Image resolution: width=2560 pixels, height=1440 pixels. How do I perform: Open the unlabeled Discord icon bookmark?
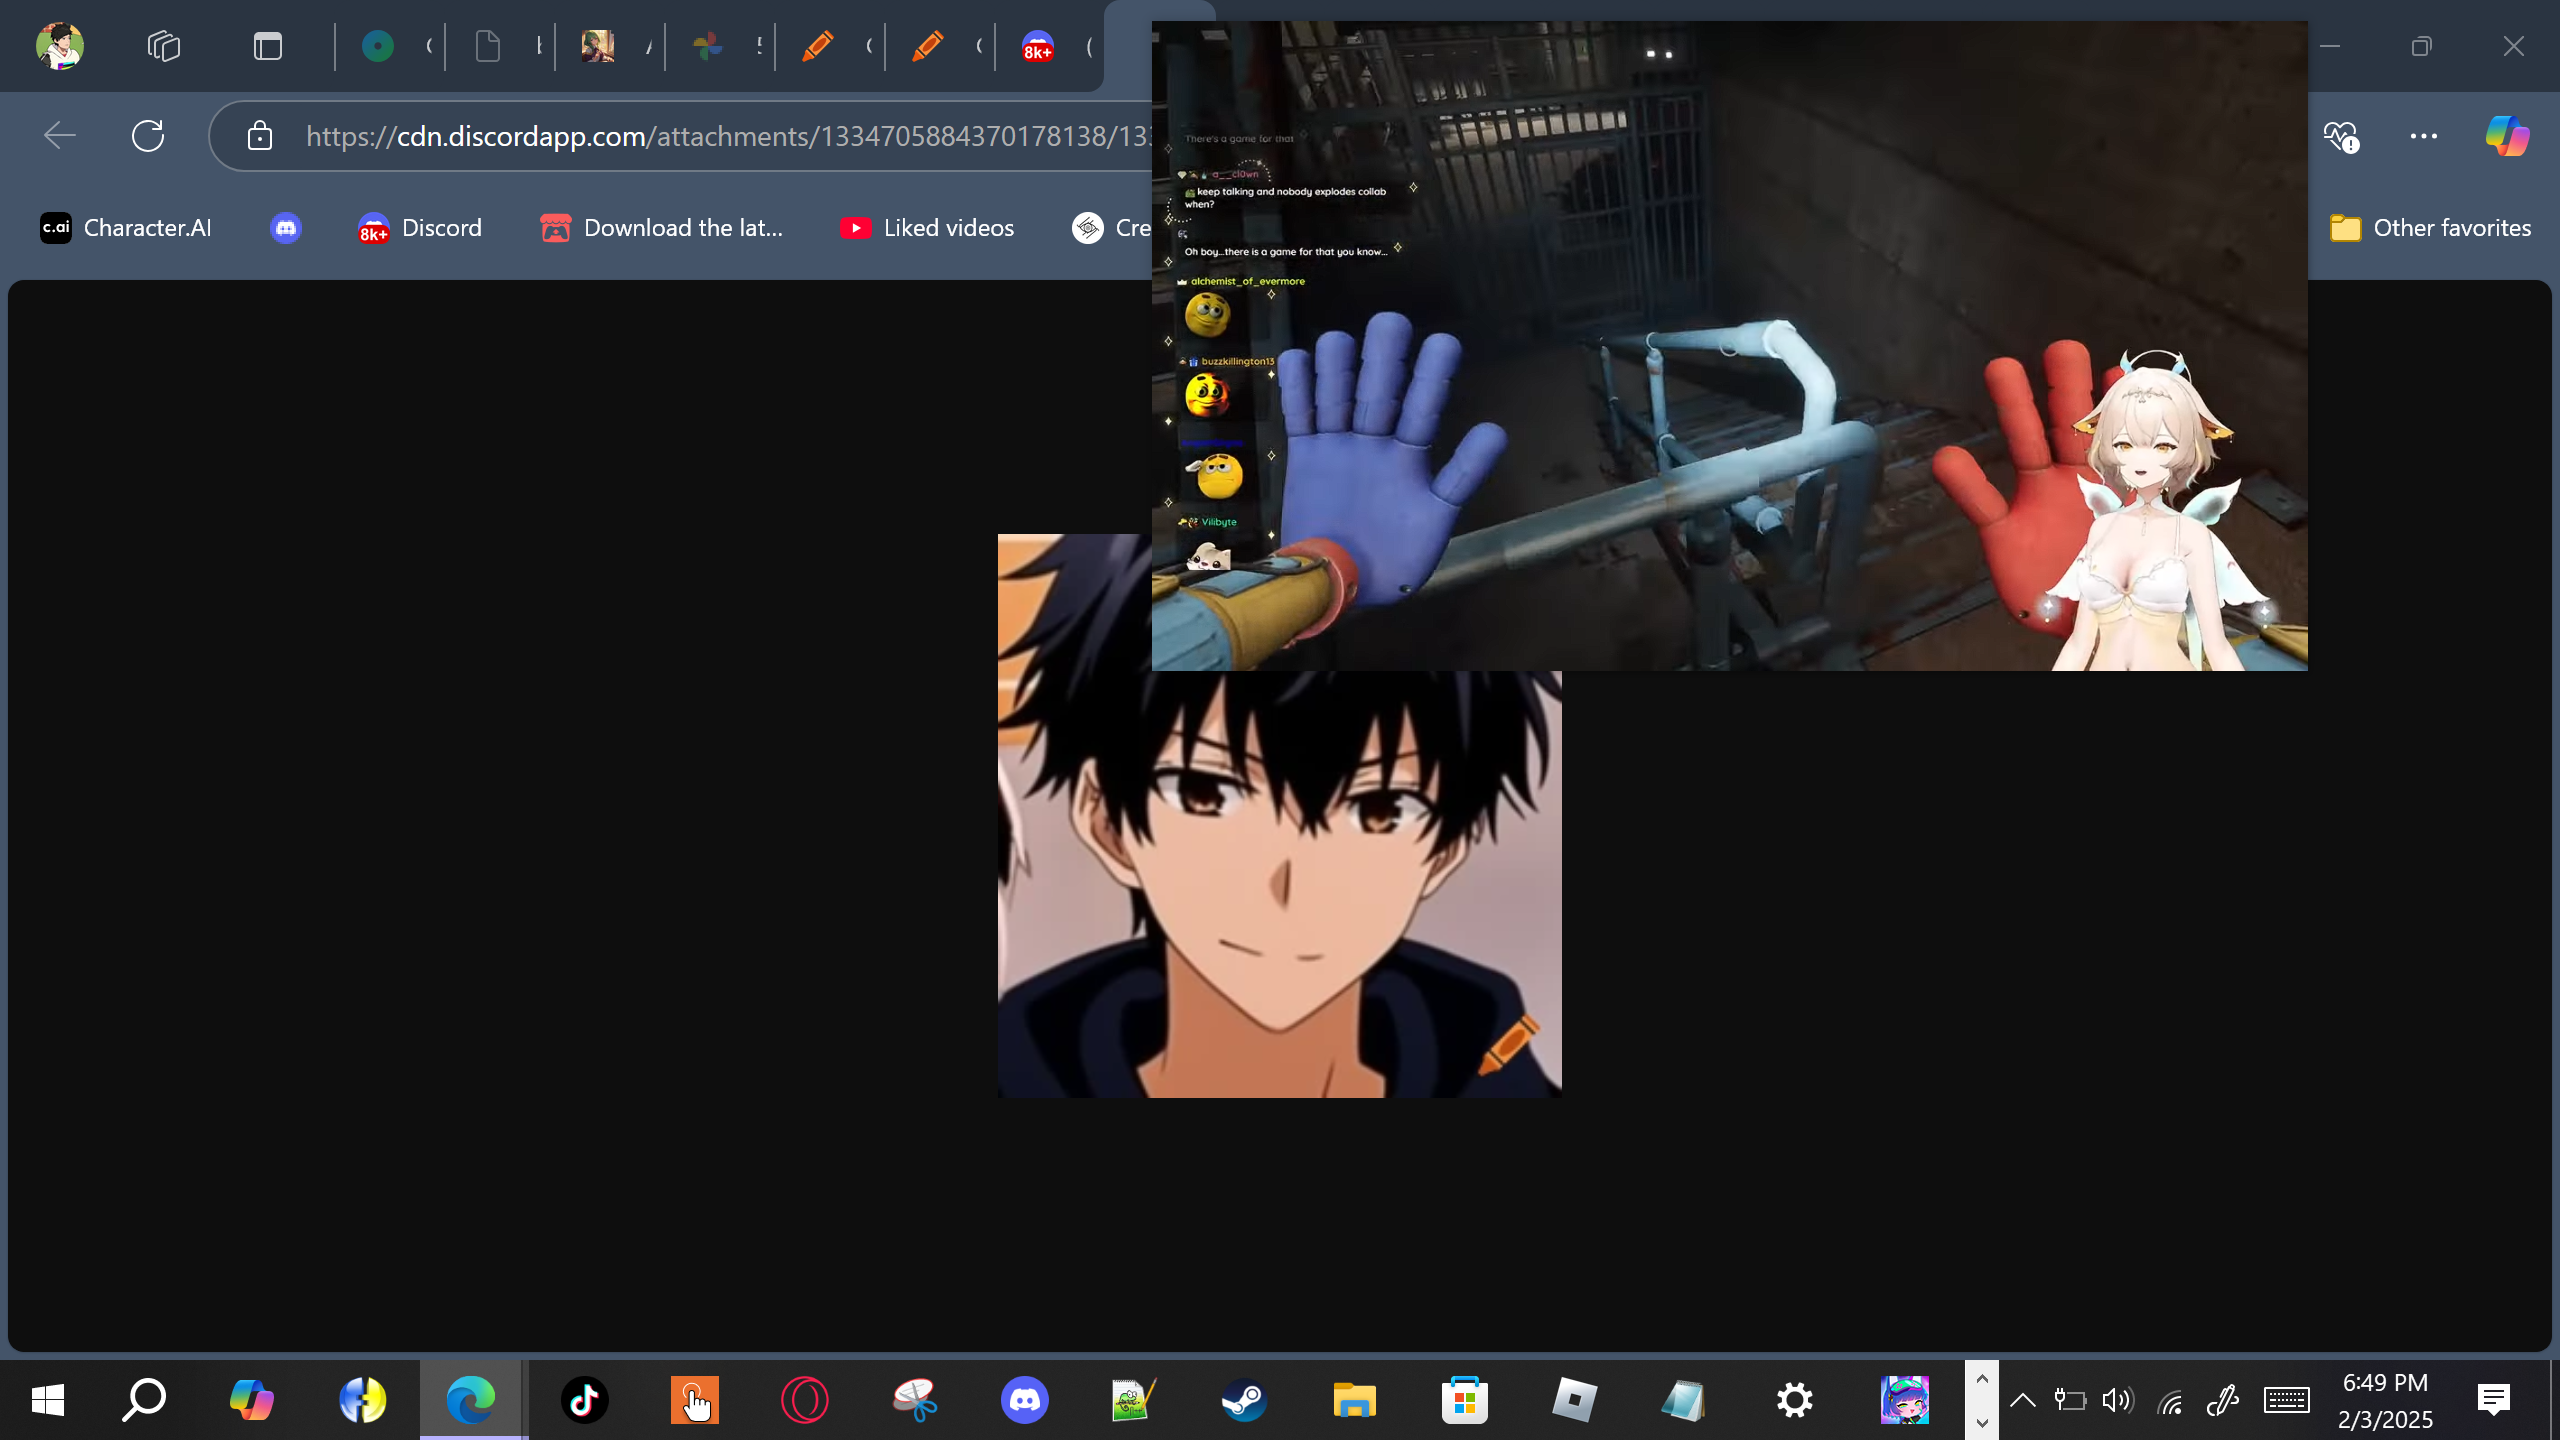coord(286,228)
